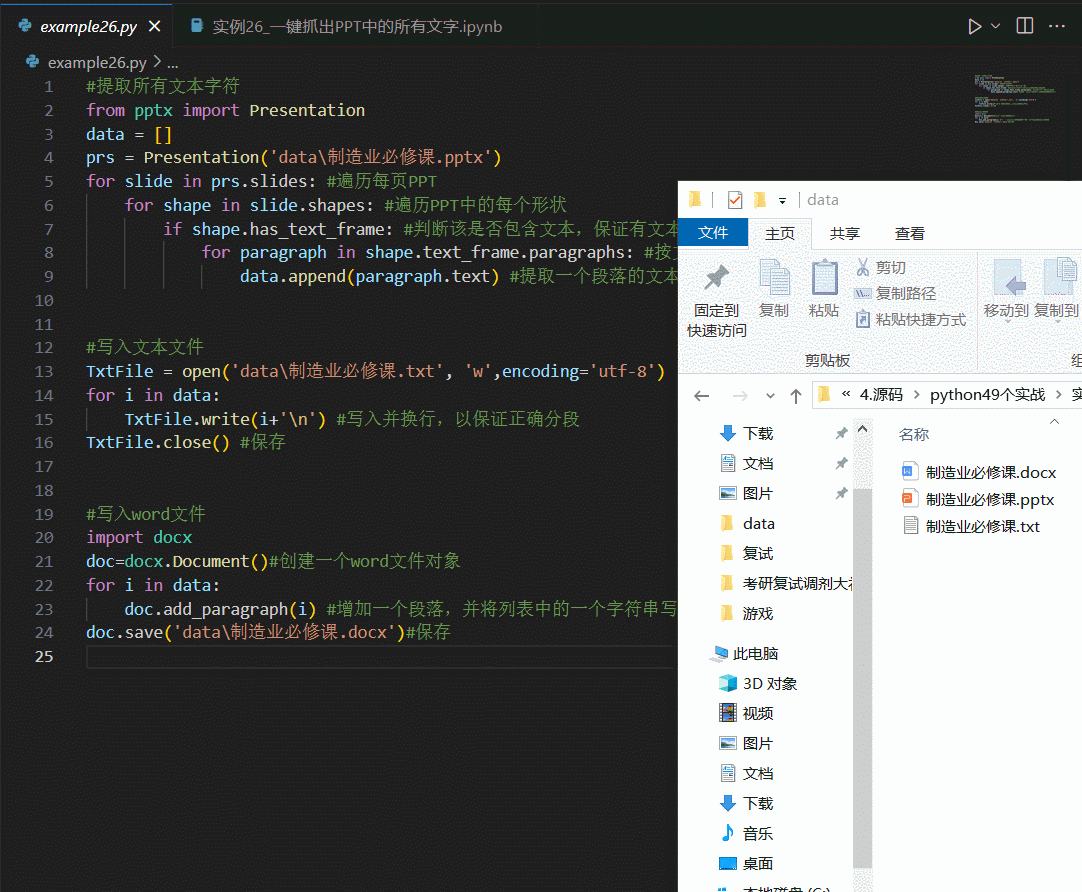Open 游戏 folder in navigation pane

(x=758, y=613)
